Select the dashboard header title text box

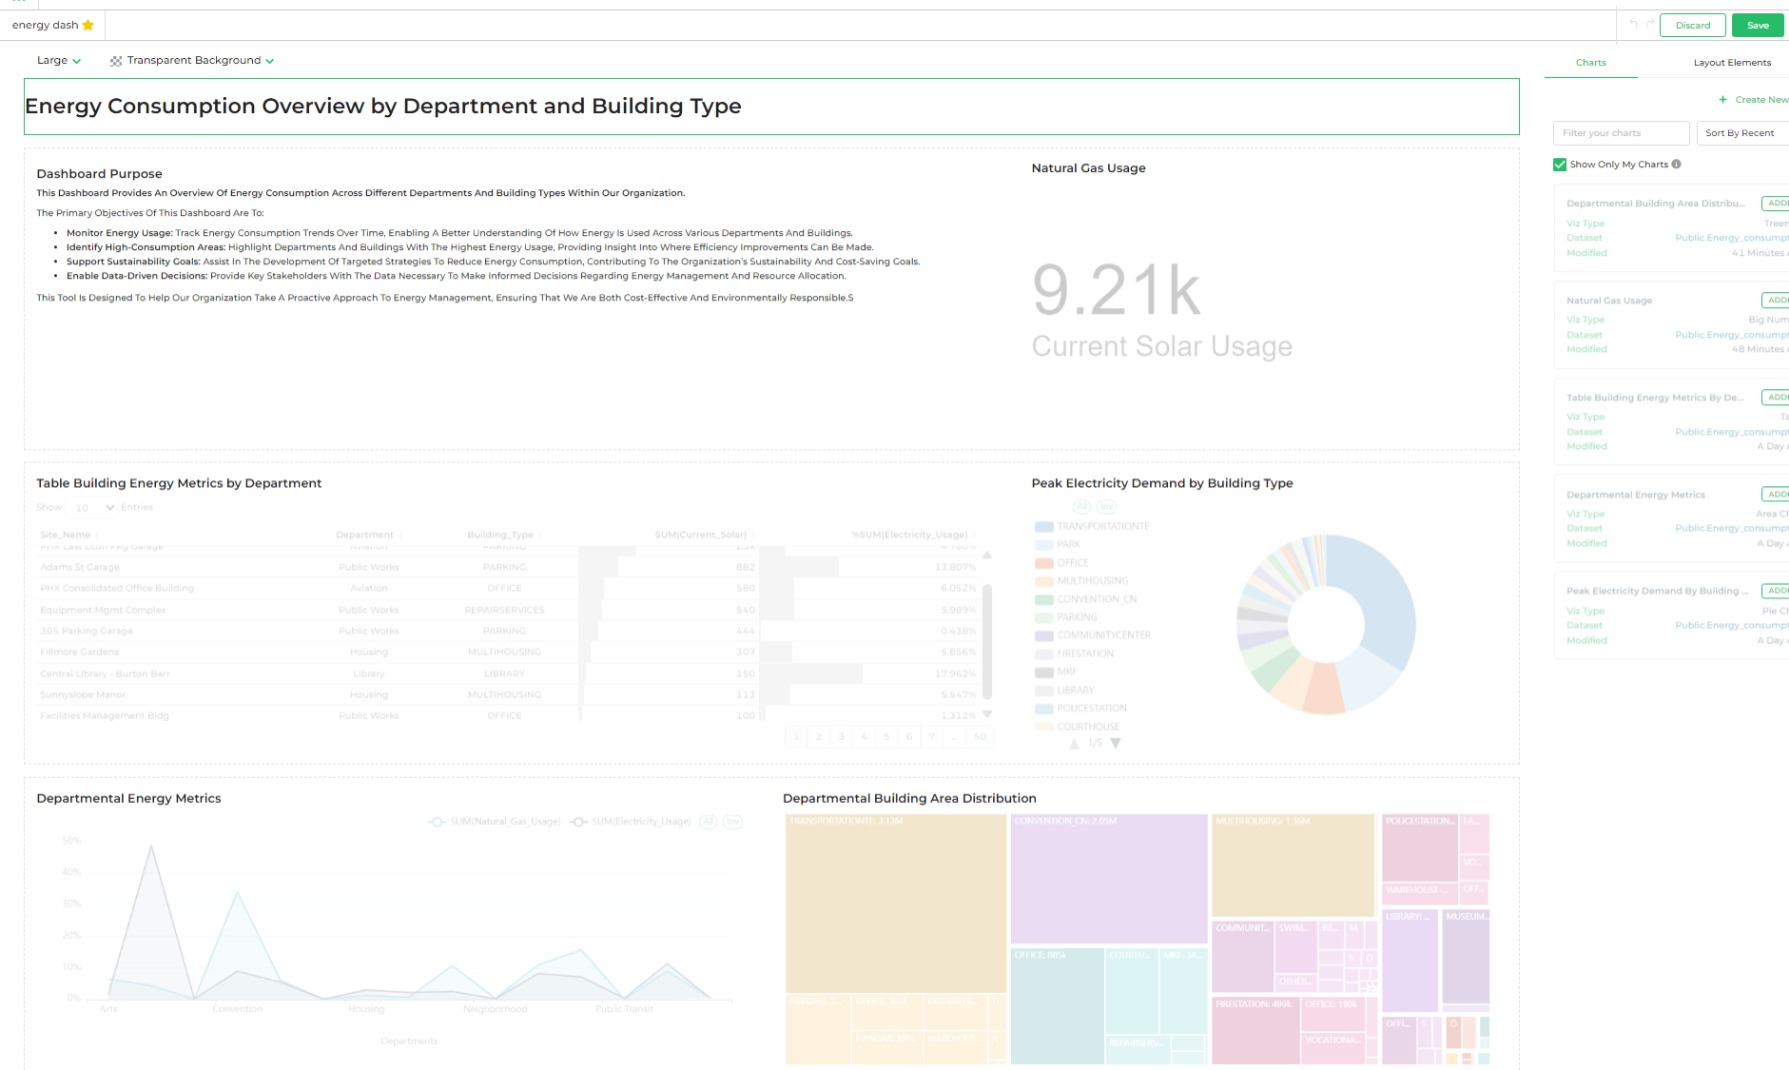click(771, 106)
